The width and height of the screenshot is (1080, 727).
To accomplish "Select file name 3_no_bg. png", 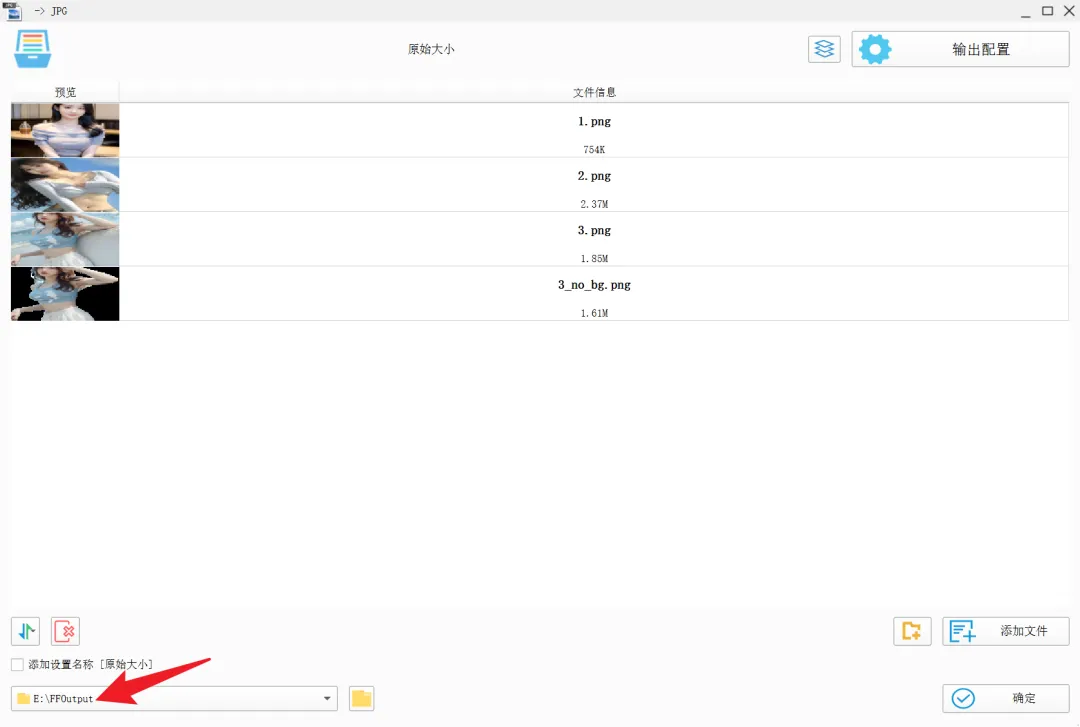I will (x=594, y=285).
